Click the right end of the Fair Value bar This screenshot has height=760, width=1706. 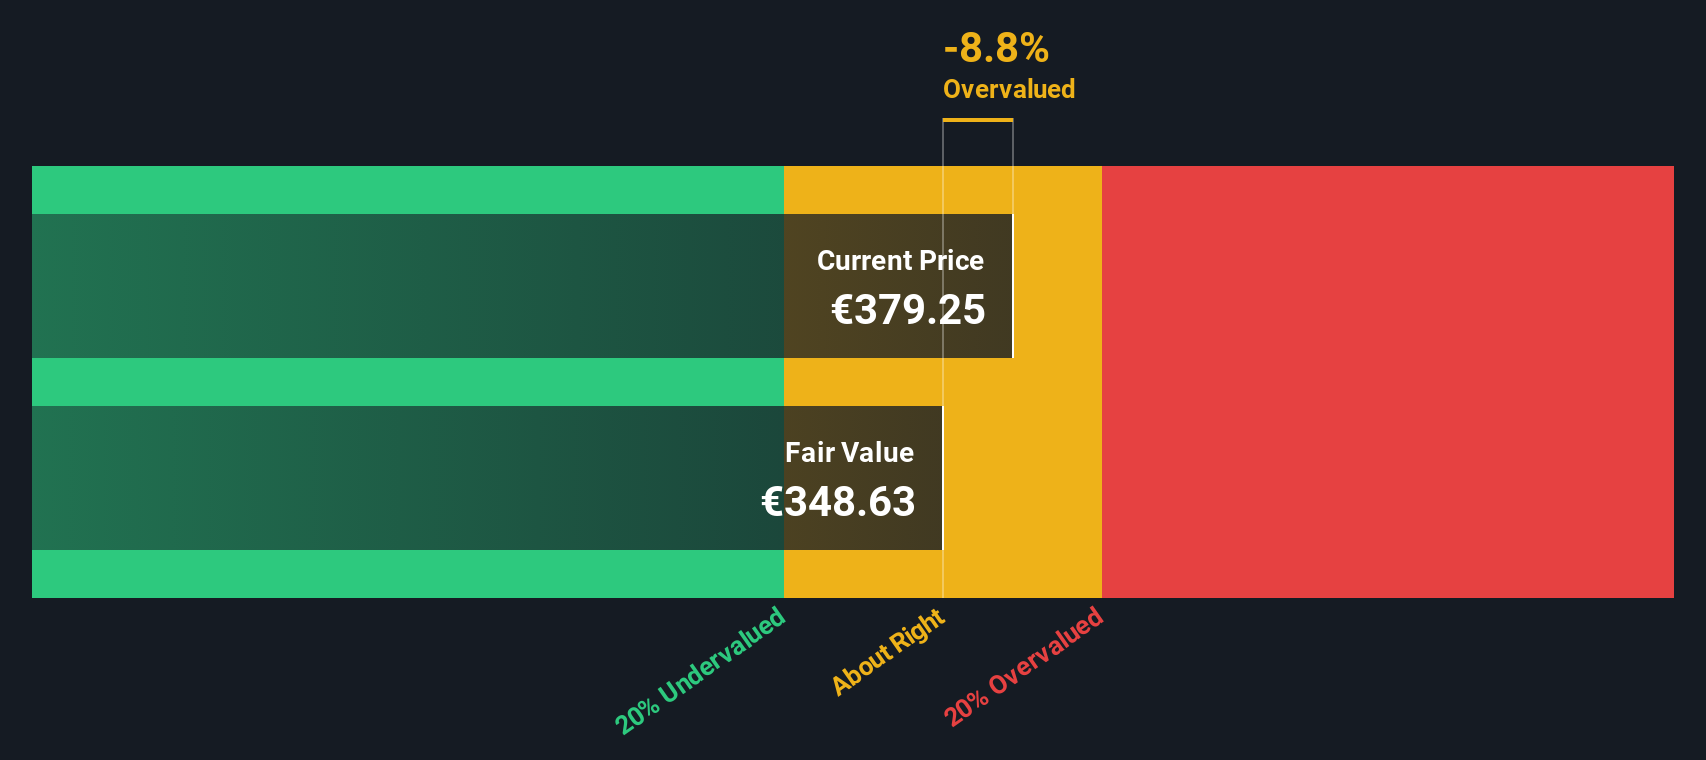pos(941,478)
